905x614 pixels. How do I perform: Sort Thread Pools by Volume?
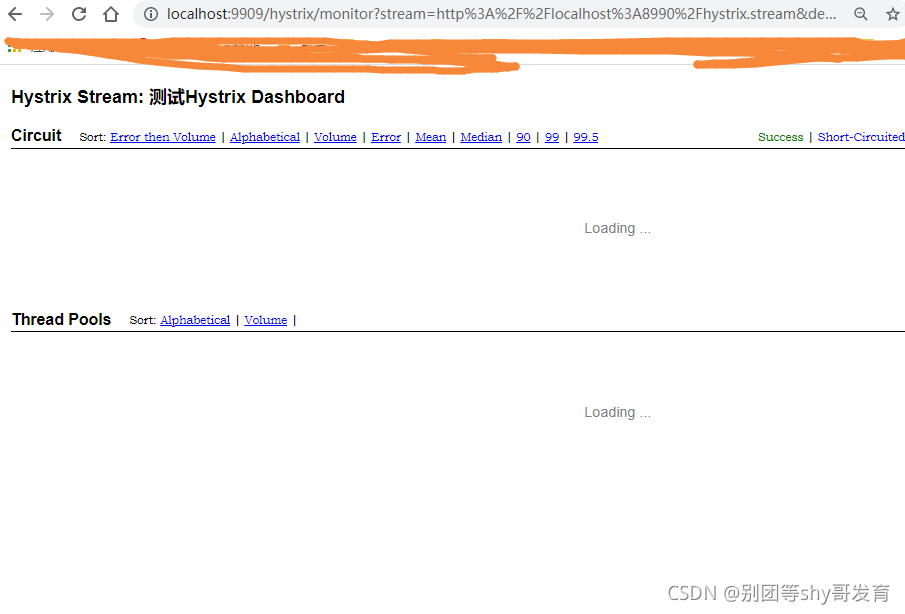click(265, 320)
